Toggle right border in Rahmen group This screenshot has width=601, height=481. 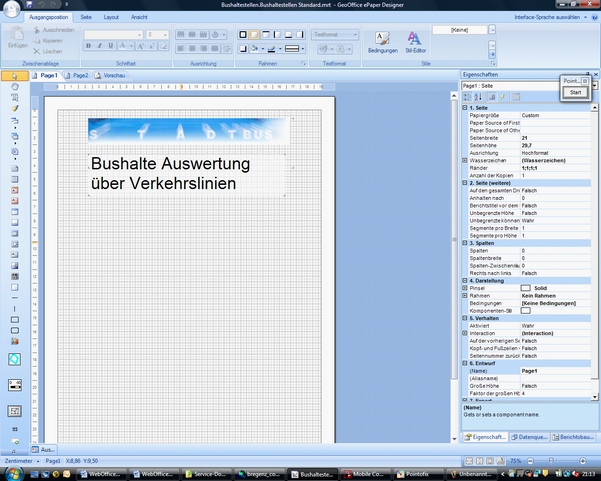click(300, 35)
